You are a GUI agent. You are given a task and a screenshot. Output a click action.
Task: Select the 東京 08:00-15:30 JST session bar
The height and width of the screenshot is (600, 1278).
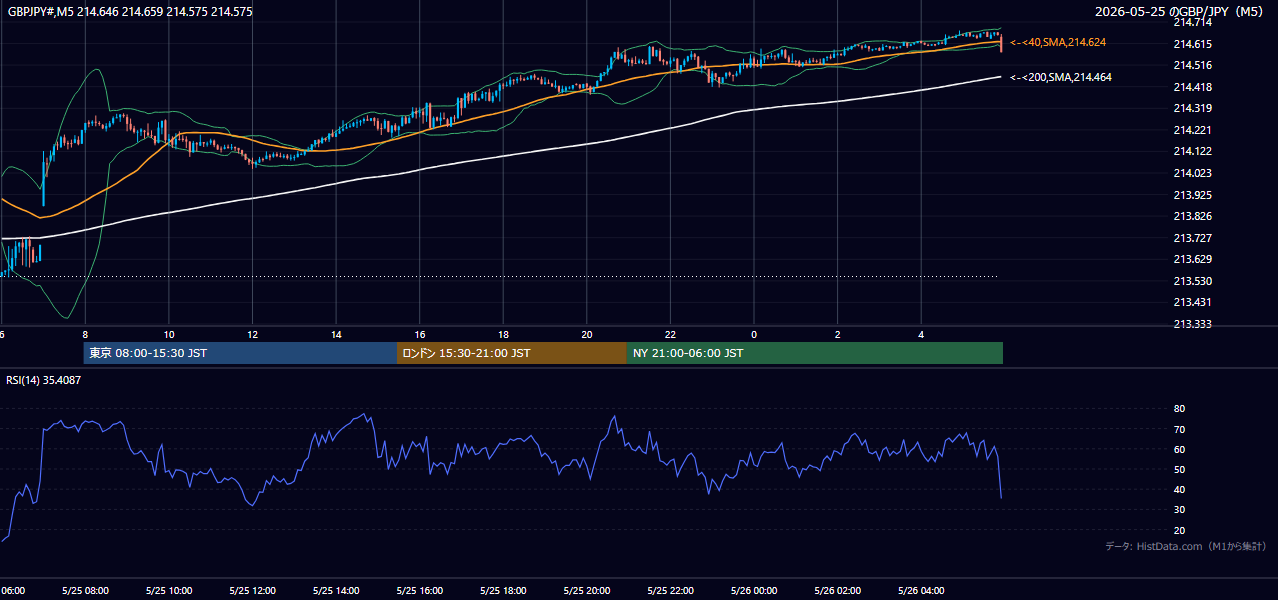[240, 353]
